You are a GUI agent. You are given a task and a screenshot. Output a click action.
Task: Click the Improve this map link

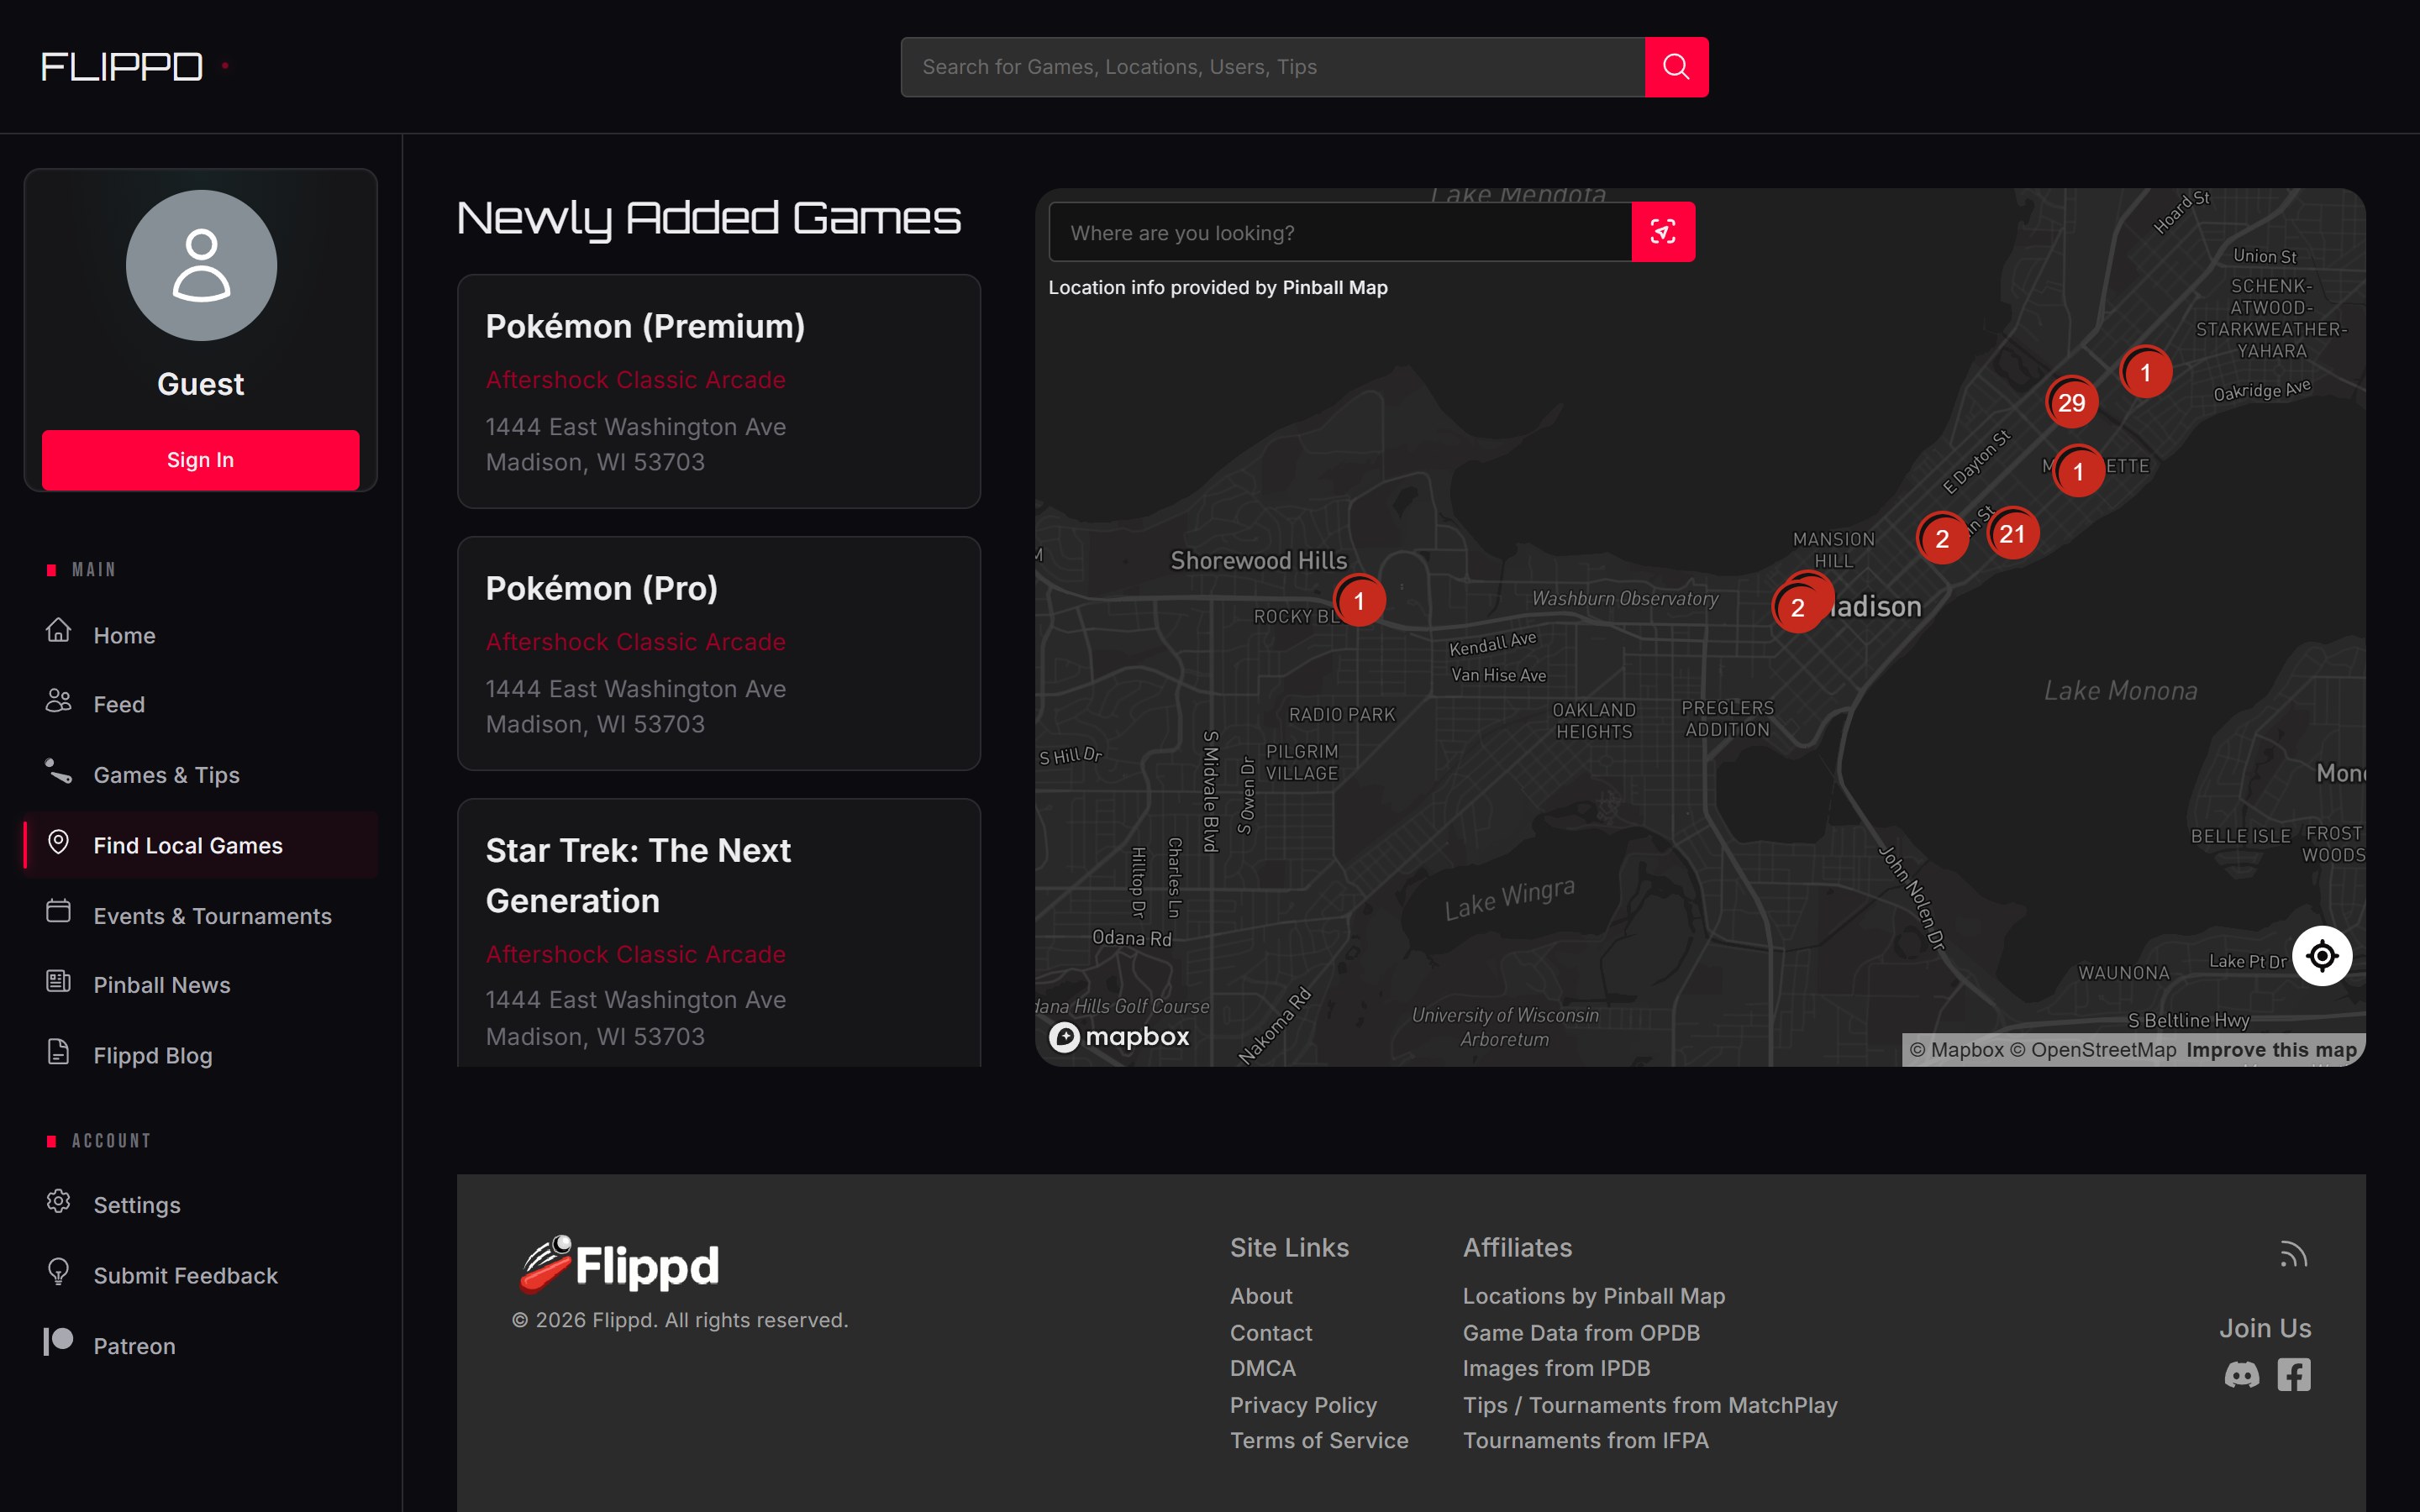pos(2271,1050)
